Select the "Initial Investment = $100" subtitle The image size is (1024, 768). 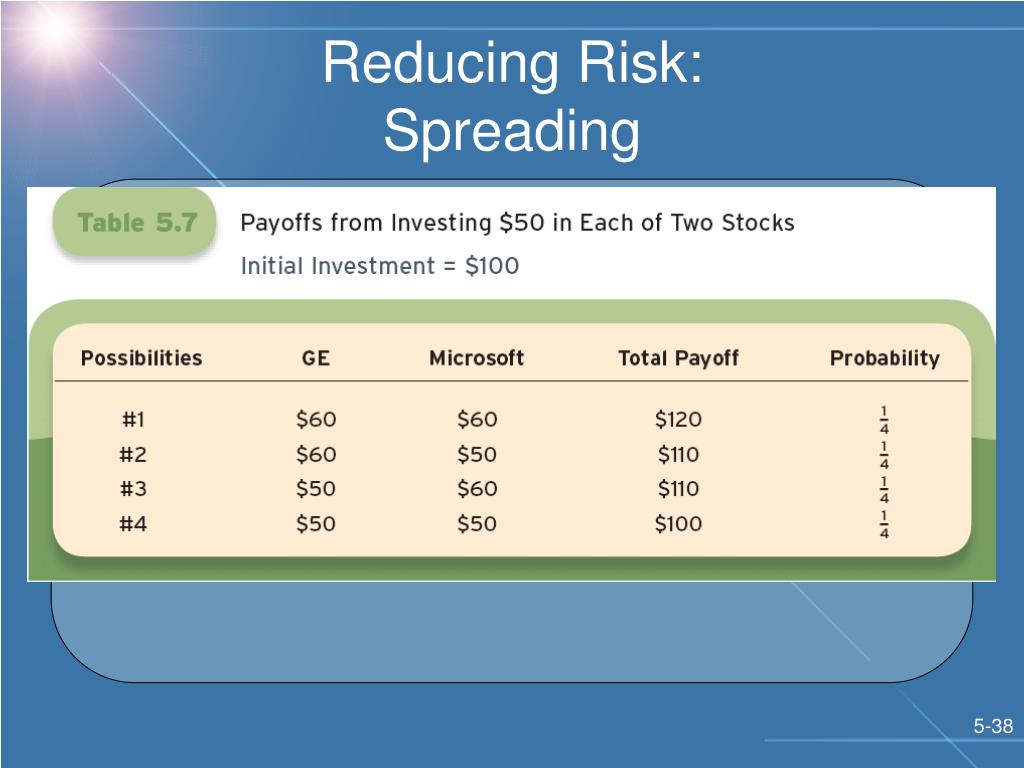(x=379, y=266)
